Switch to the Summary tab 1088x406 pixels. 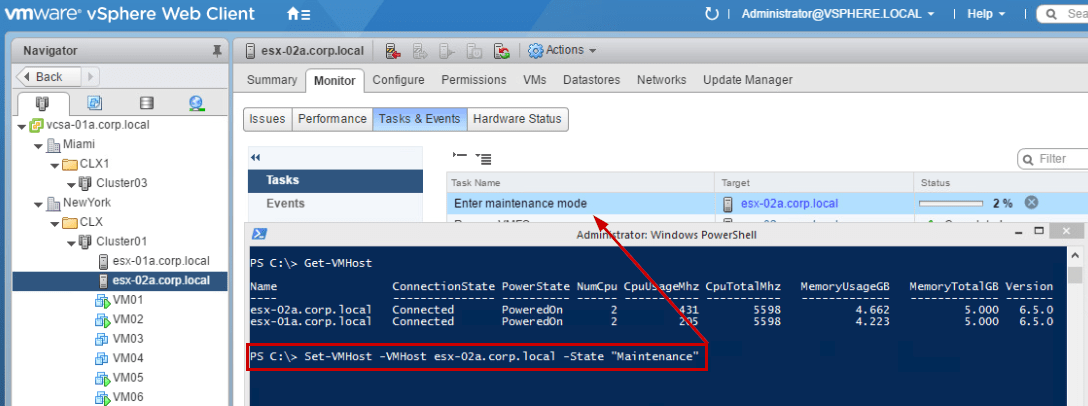pyautogui.click(x=272, y=80)
